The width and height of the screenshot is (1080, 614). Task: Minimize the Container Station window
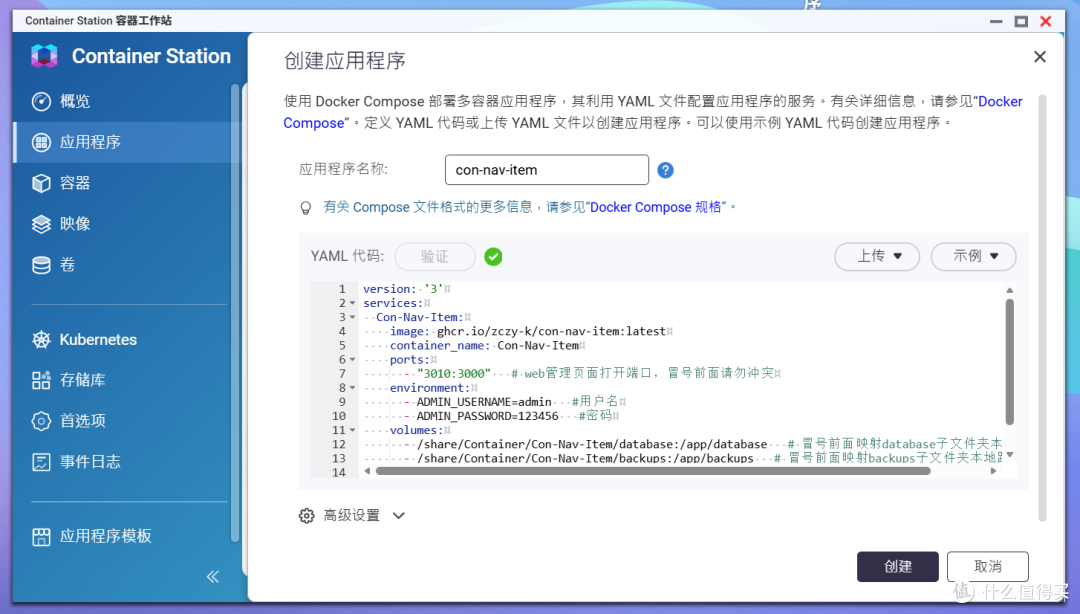(996, 21)
